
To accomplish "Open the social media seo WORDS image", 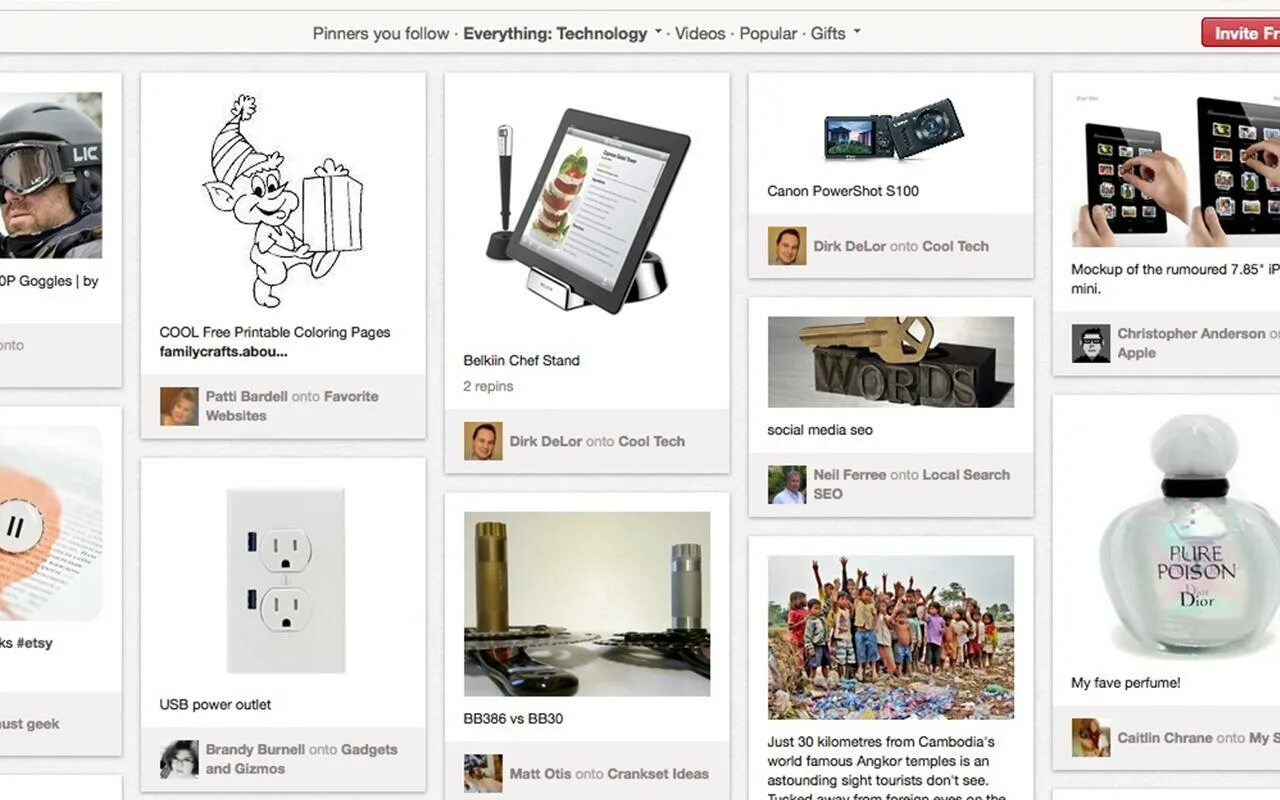I will tap(891, 362).
